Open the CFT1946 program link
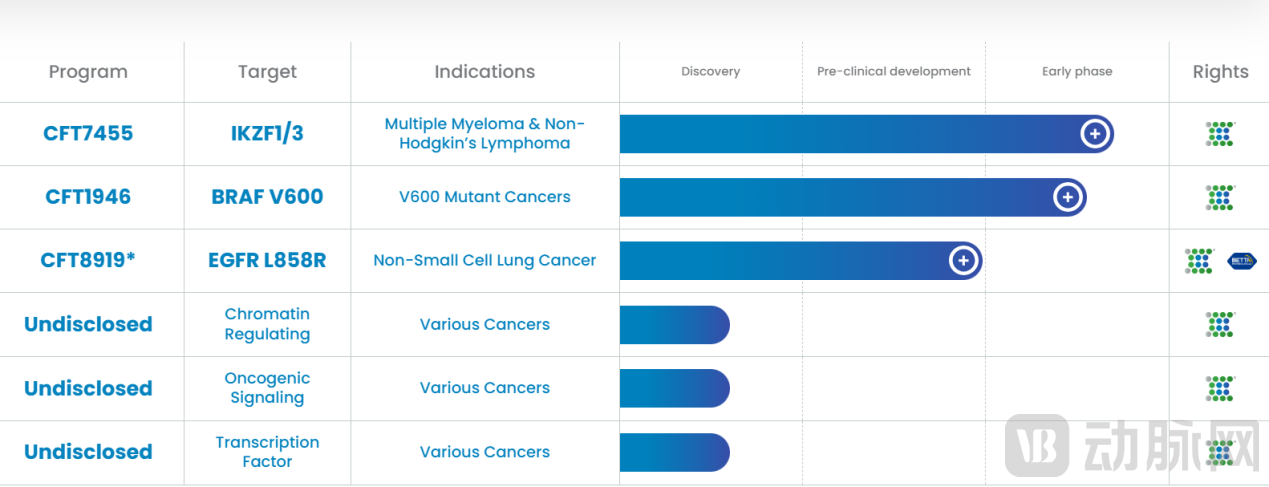Image resolution: width=1269 pixels, height=487 pixels. point(88,197)
